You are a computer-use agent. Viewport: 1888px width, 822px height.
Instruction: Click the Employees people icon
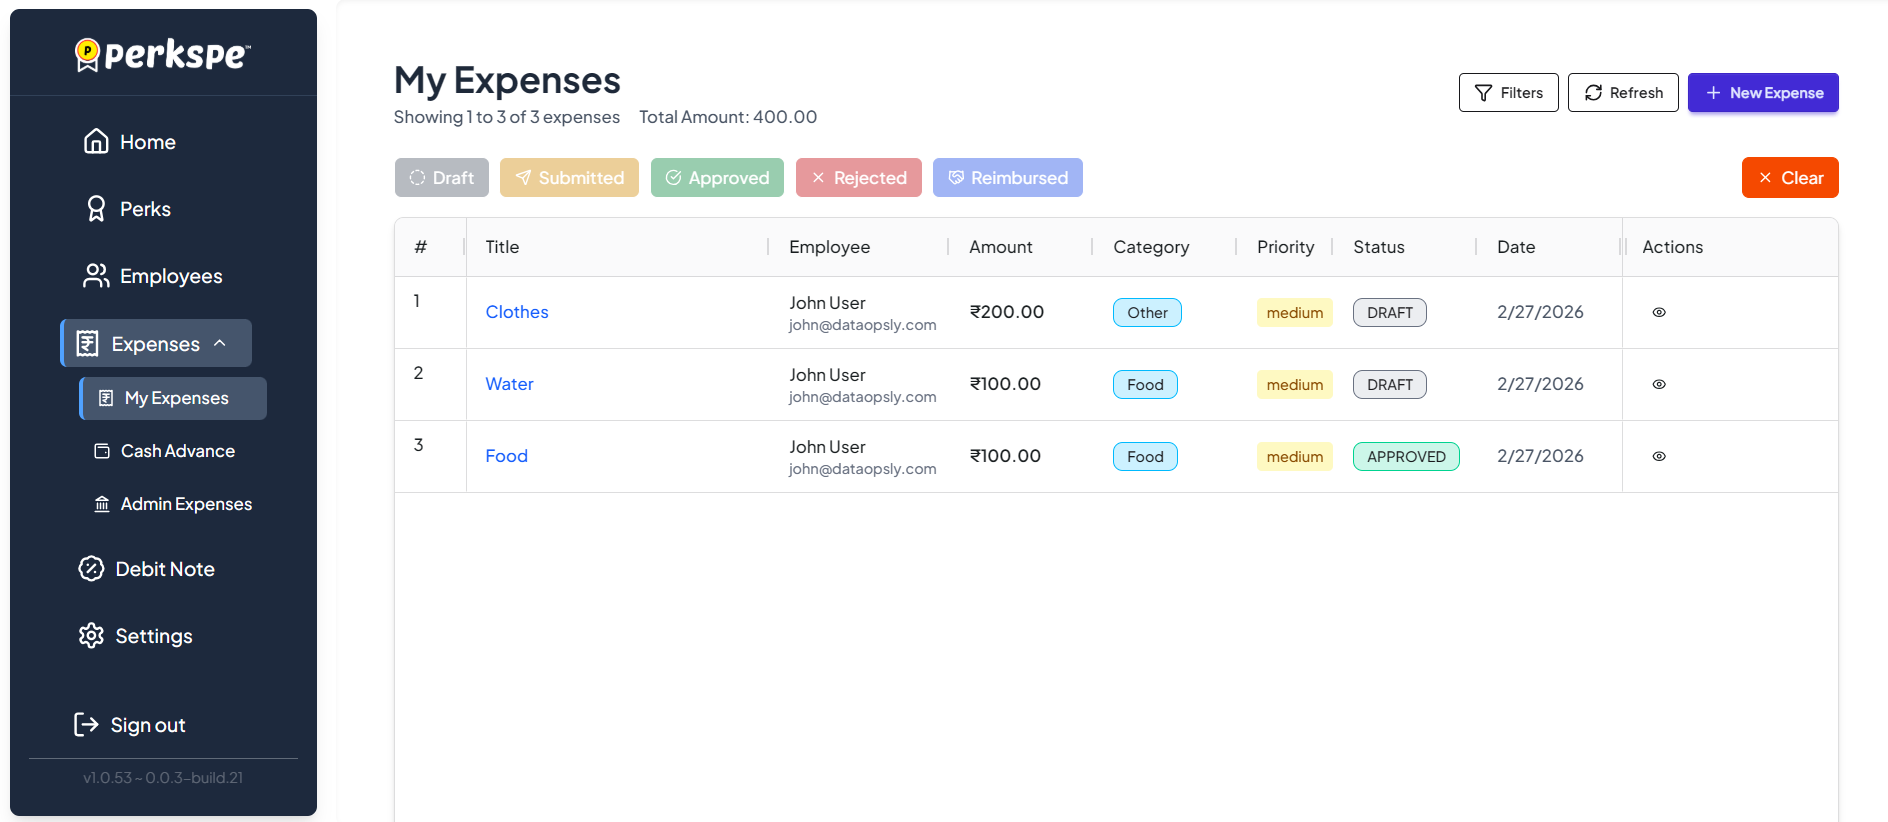pos(96,276)
